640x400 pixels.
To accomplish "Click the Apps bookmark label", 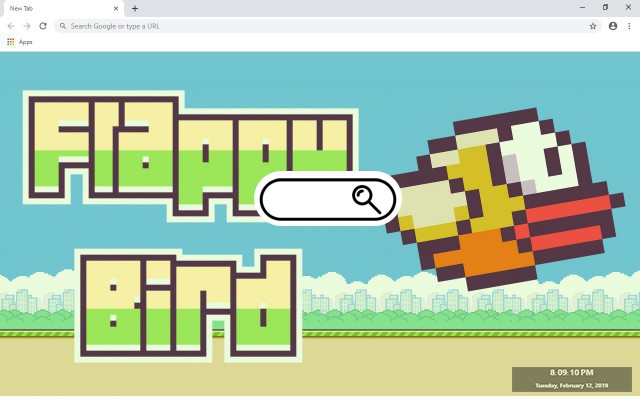I will click(x=25, y=42).
